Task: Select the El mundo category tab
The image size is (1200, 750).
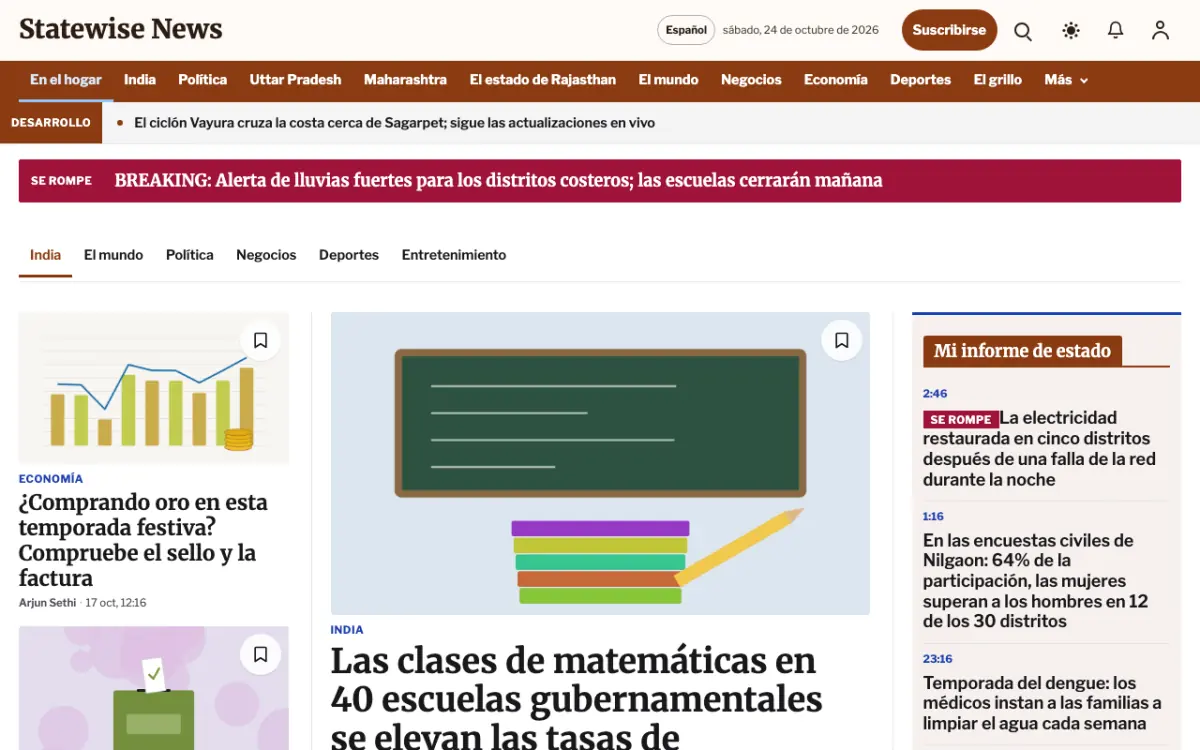Action: point(113,255)
